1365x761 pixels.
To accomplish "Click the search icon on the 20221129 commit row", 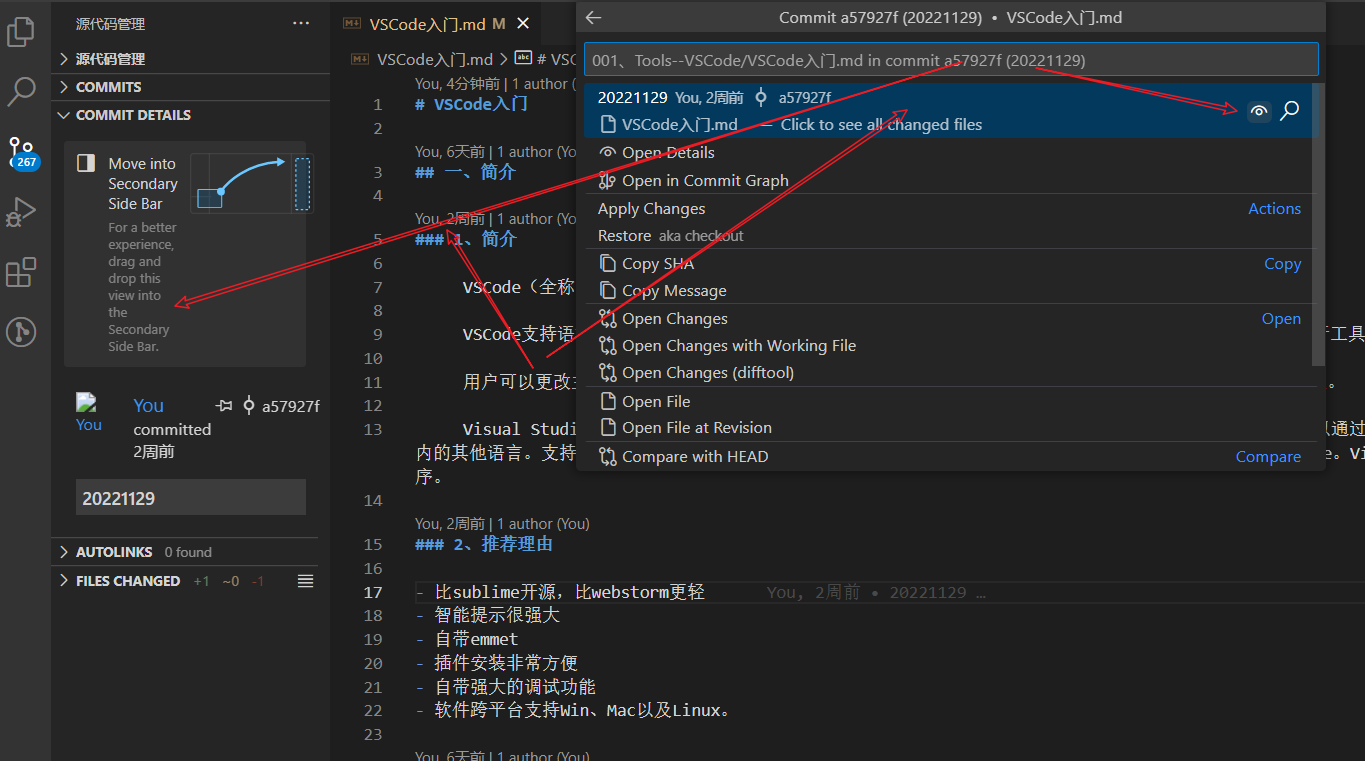I will [1290, 111].
